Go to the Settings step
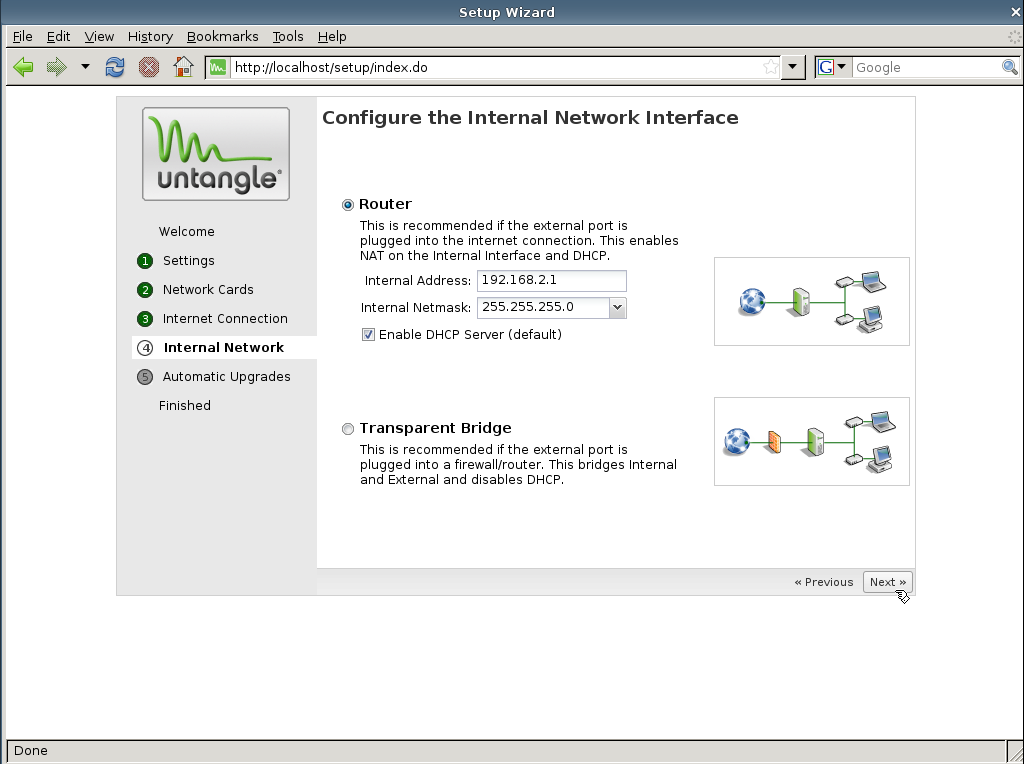Screen dimensions: 1024x764 pyautogui.click(x=188, y=261)
